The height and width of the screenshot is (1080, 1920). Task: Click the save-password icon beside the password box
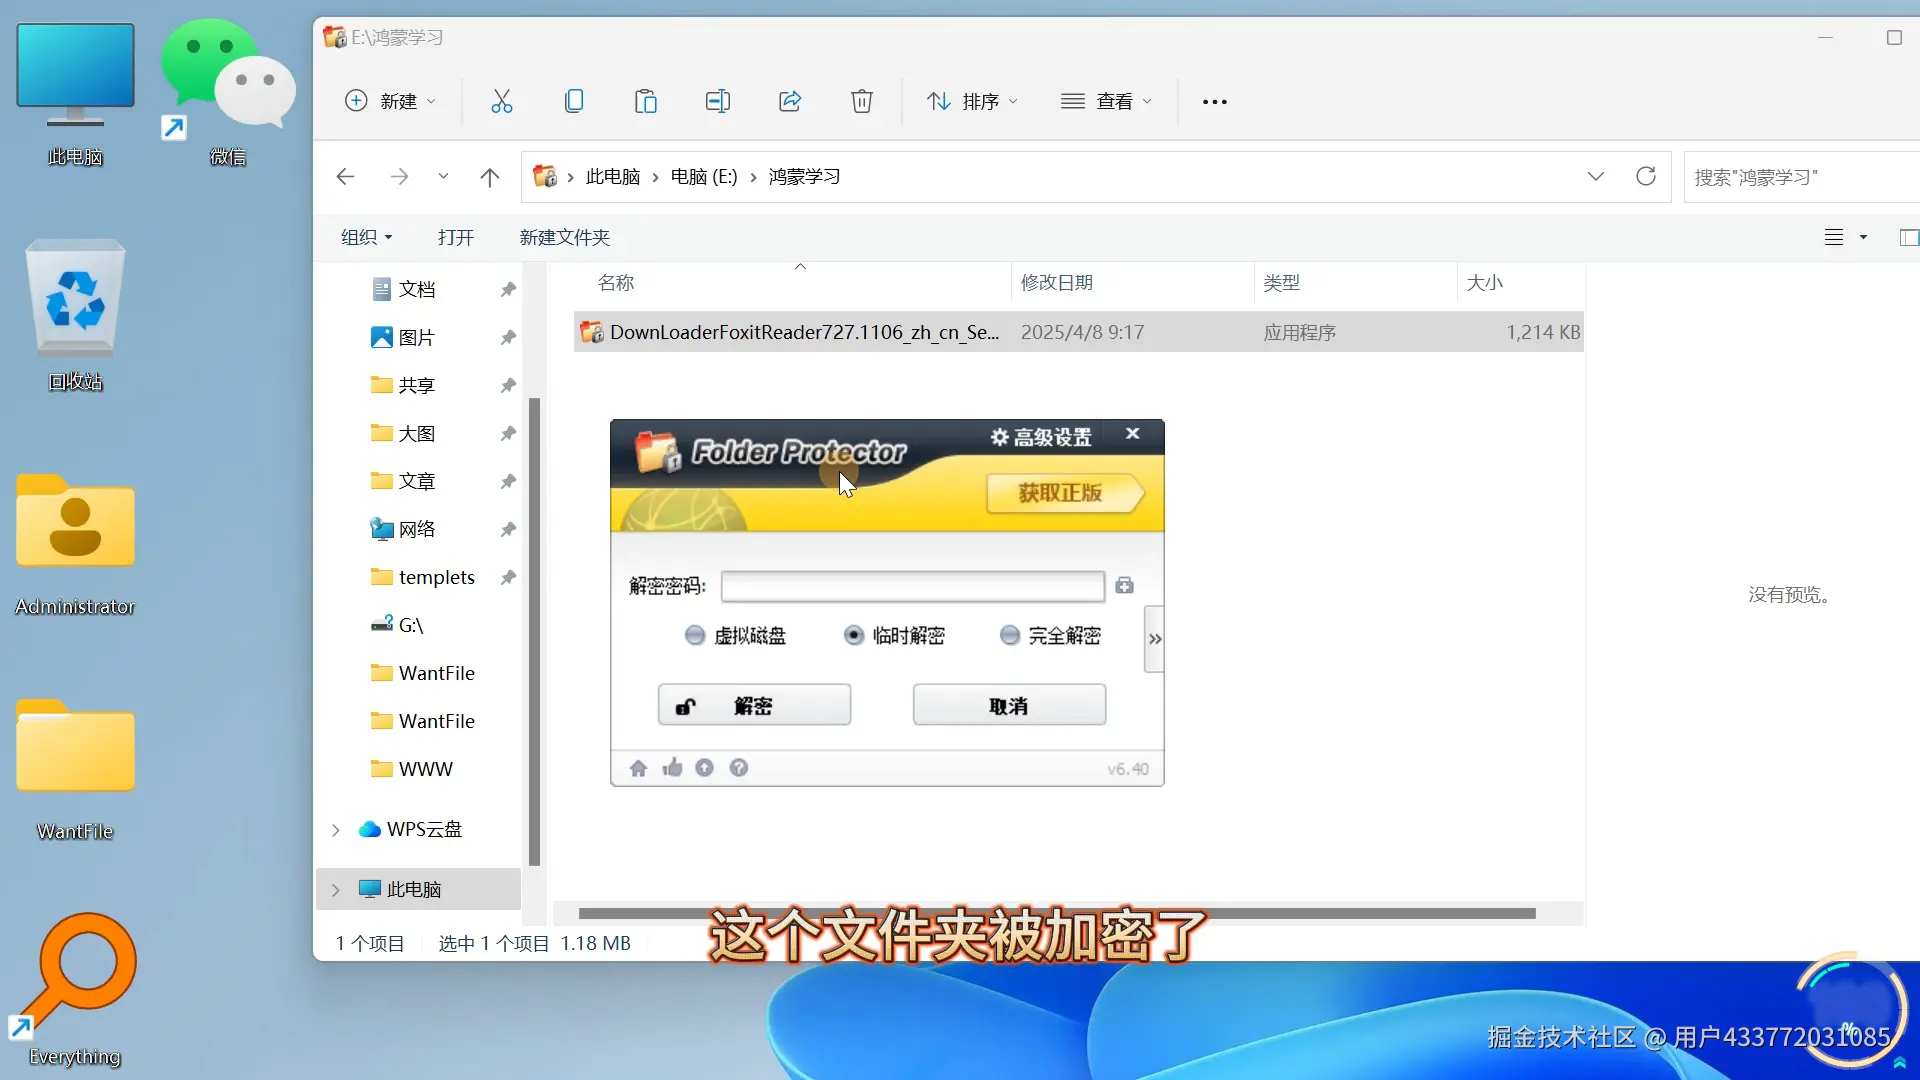pyautogui.click(x=1125, y=586)
